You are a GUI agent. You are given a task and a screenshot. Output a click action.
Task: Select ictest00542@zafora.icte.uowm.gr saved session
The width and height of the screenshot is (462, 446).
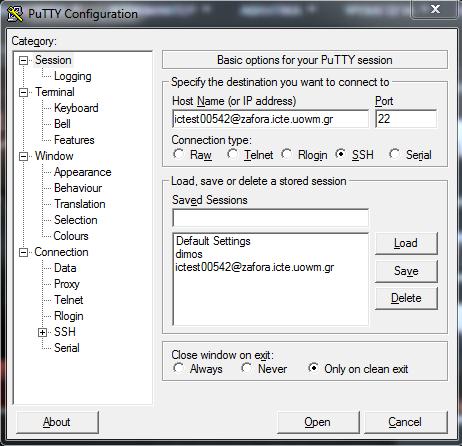point(255,267)
